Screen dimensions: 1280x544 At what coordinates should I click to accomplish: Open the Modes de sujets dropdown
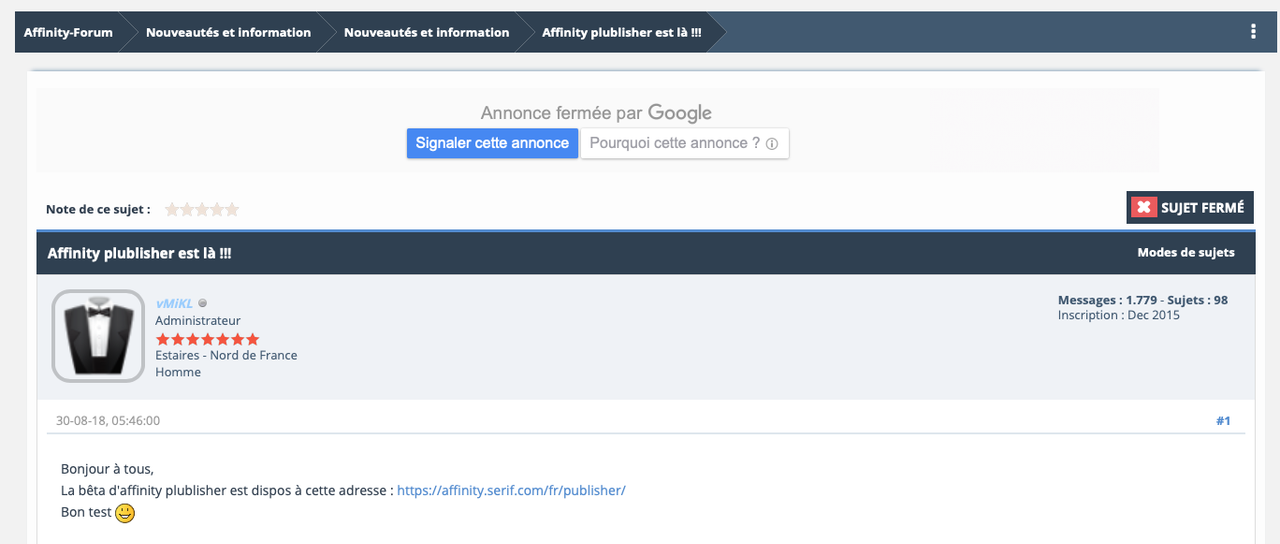(1186, 252)
